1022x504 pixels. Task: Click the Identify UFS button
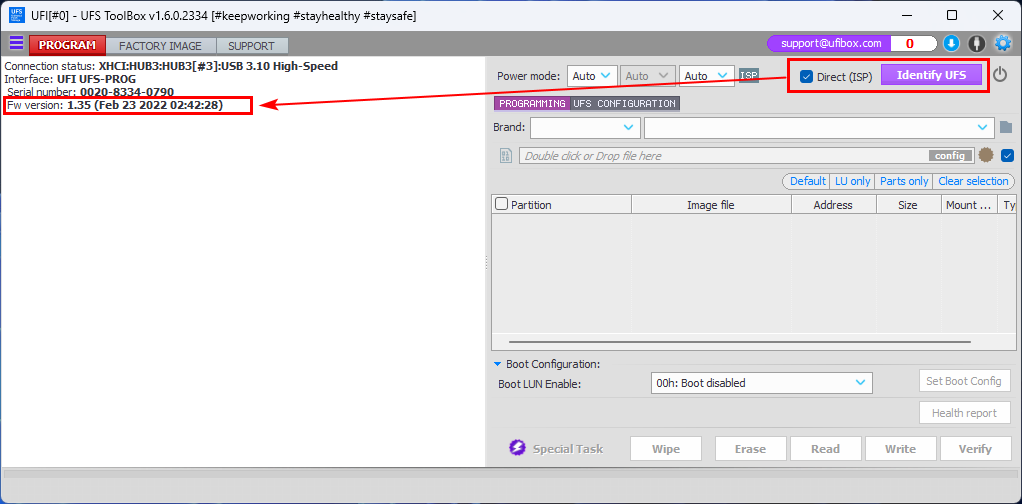(931, 75)
